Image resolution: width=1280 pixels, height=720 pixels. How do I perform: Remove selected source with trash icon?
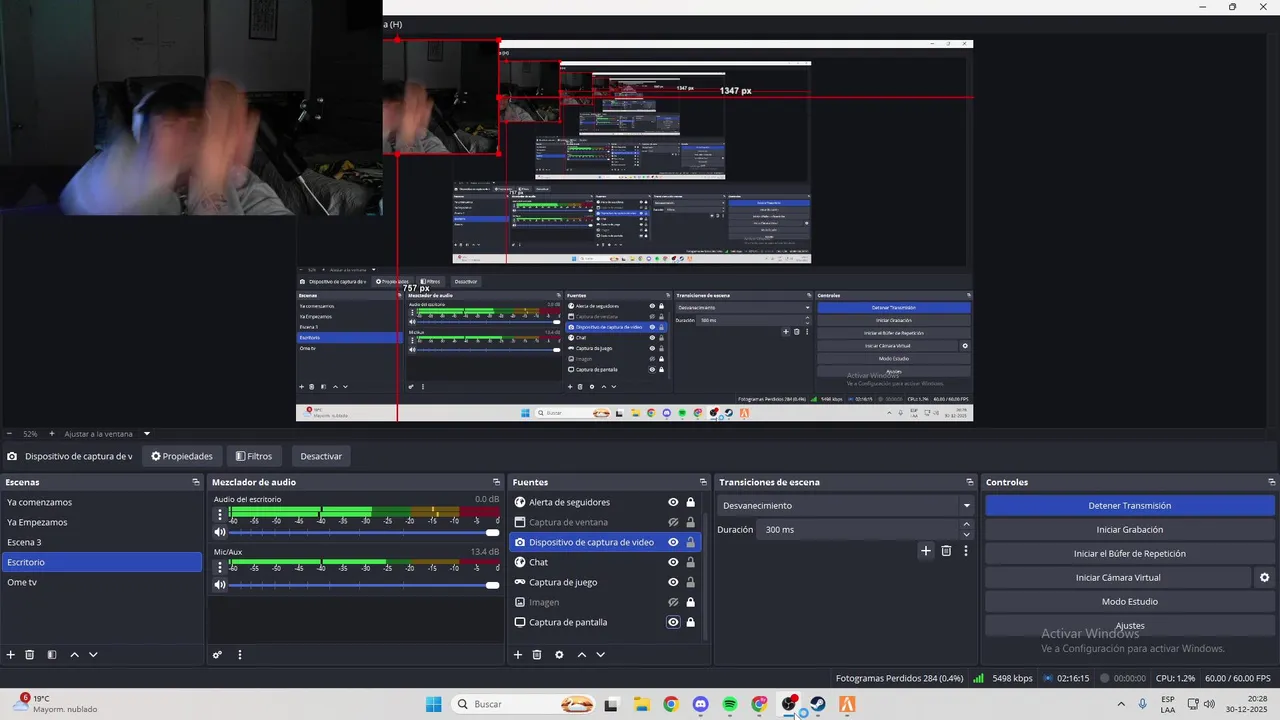tap(537, 655)
